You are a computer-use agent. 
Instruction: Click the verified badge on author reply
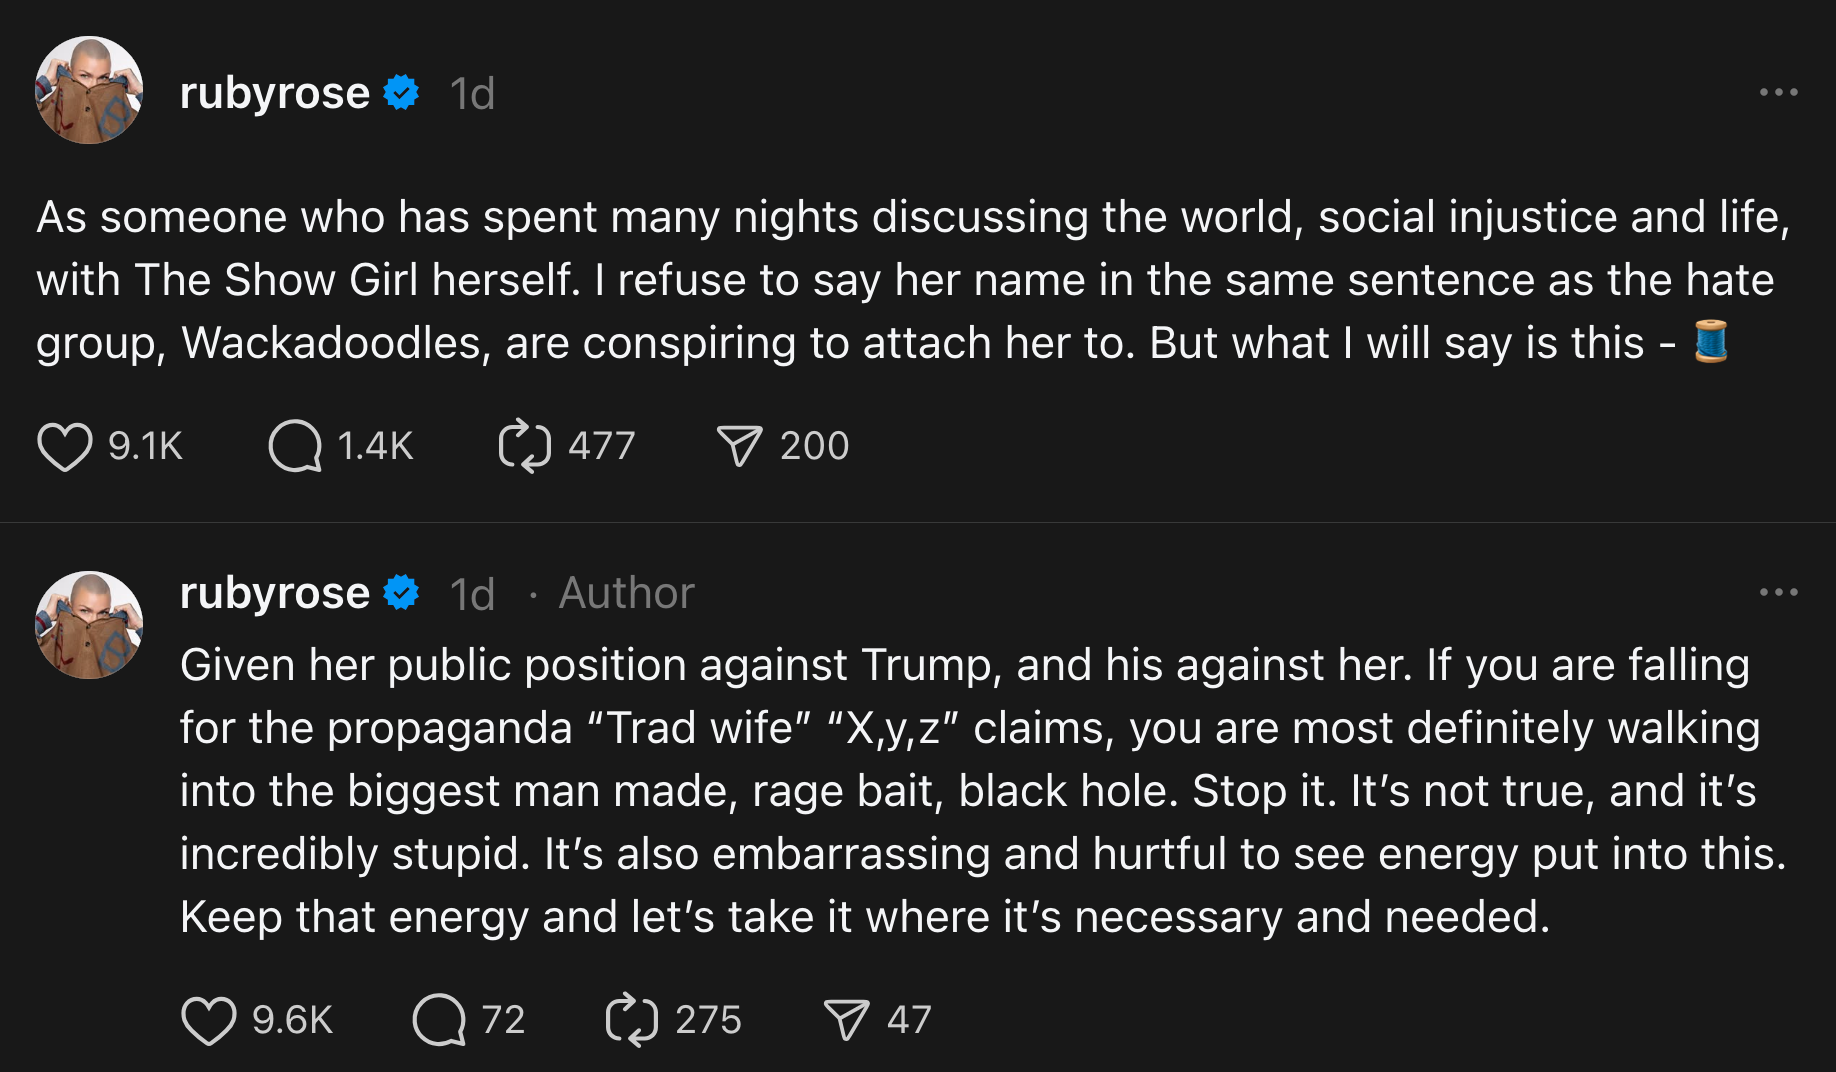click(x=401, y=593)
